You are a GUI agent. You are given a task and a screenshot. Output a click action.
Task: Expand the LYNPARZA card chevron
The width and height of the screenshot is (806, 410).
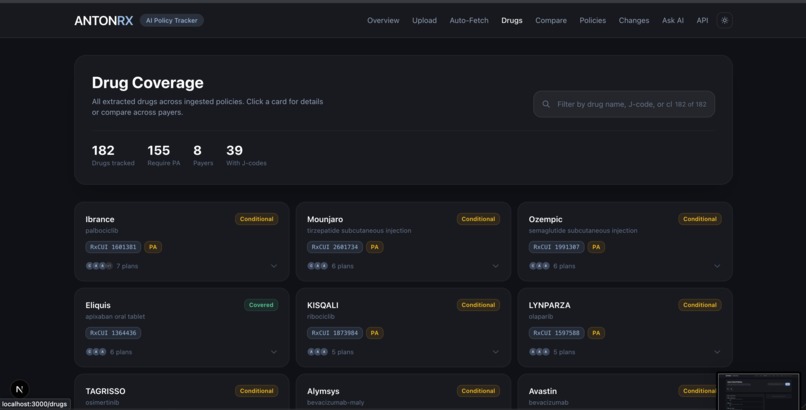click(x=717, y=352)
